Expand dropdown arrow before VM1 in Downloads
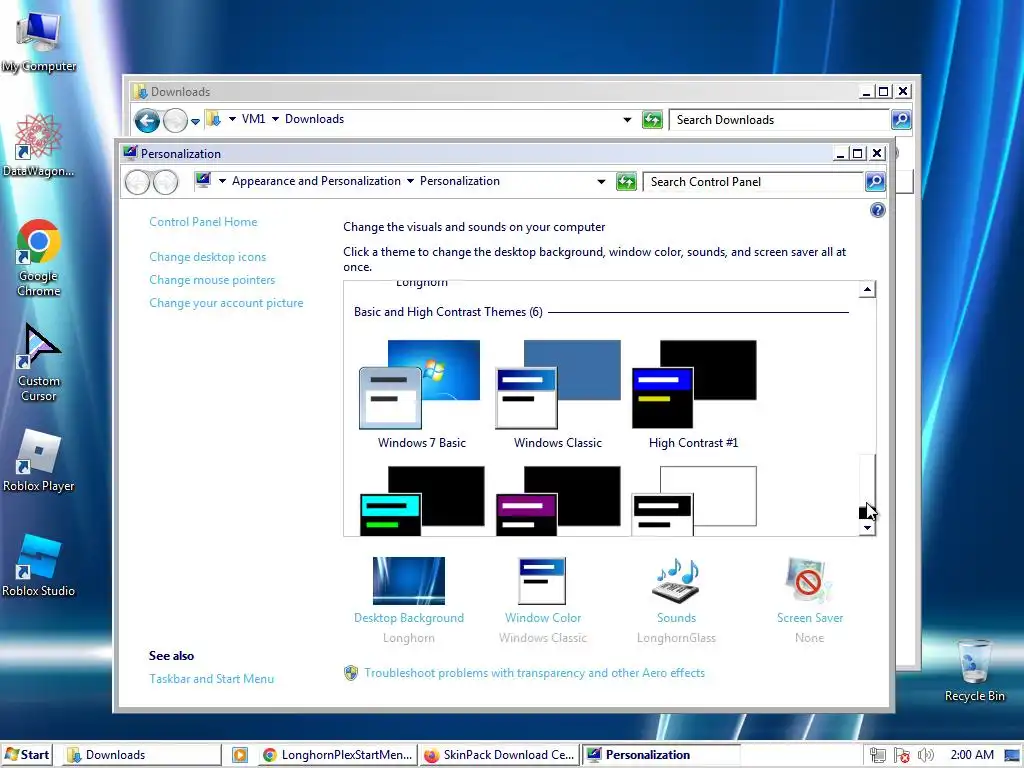This screenshot has width=1024, height=768. pyautogui.click(x=232, y=119)
